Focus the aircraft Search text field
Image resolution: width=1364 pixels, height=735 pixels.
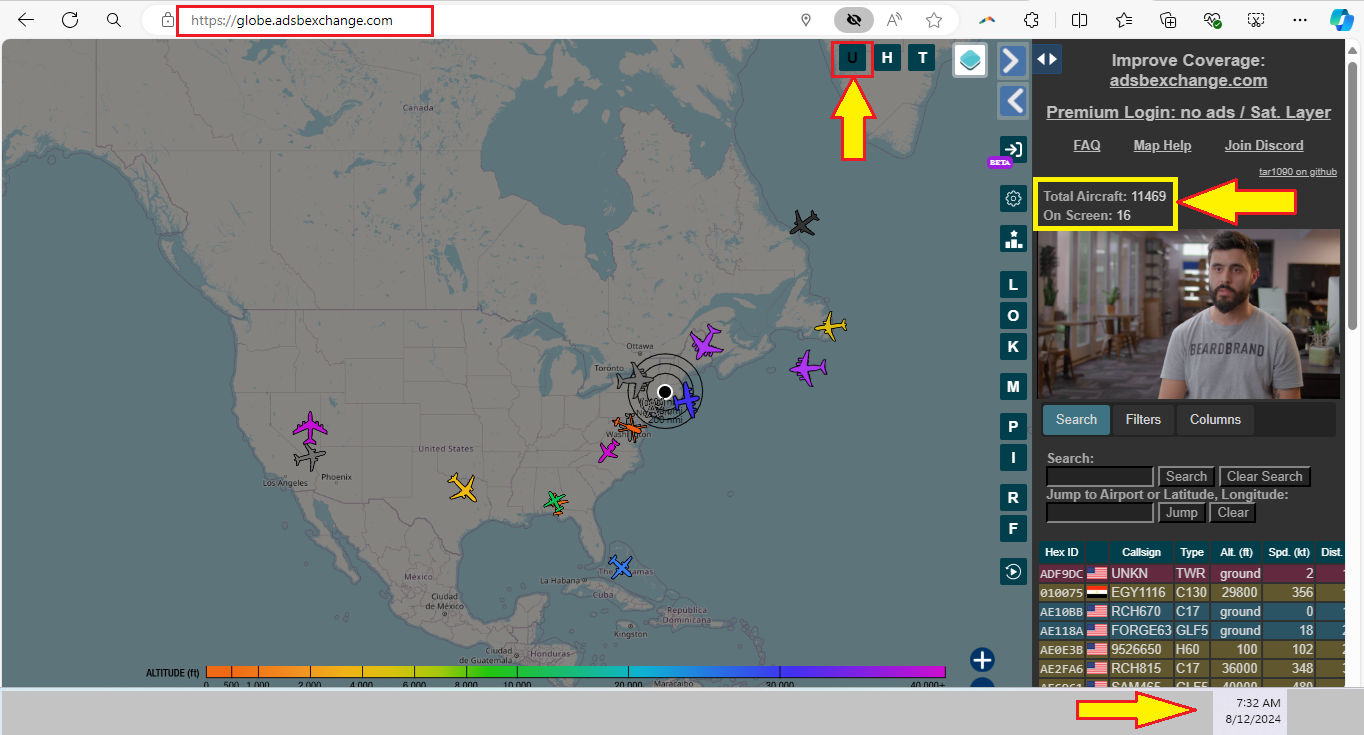(1100, 477)
